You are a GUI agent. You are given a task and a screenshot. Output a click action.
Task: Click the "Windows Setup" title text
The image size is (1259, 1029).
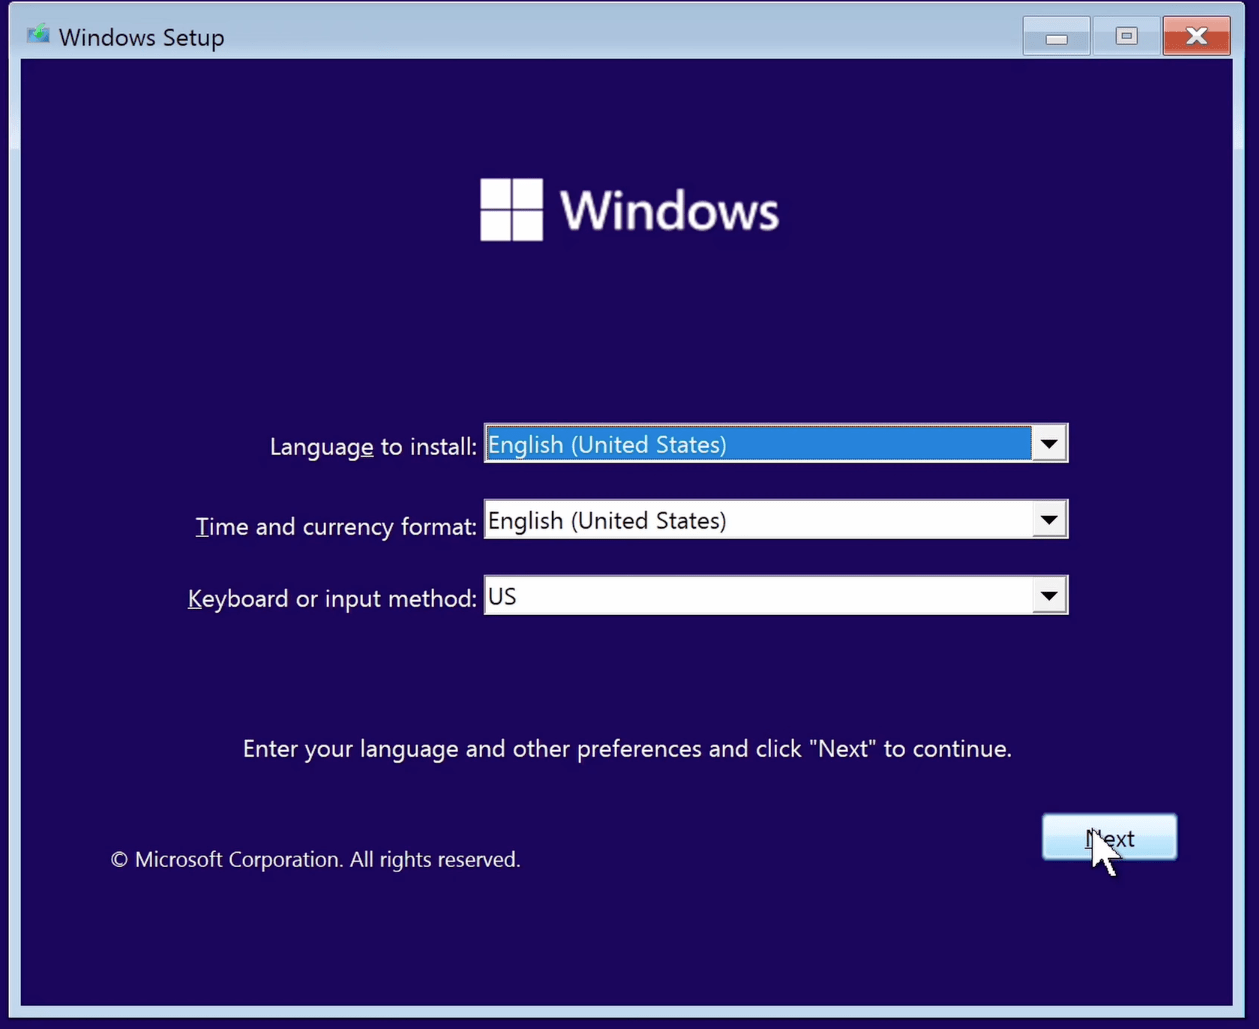click(x=141, y=37)
